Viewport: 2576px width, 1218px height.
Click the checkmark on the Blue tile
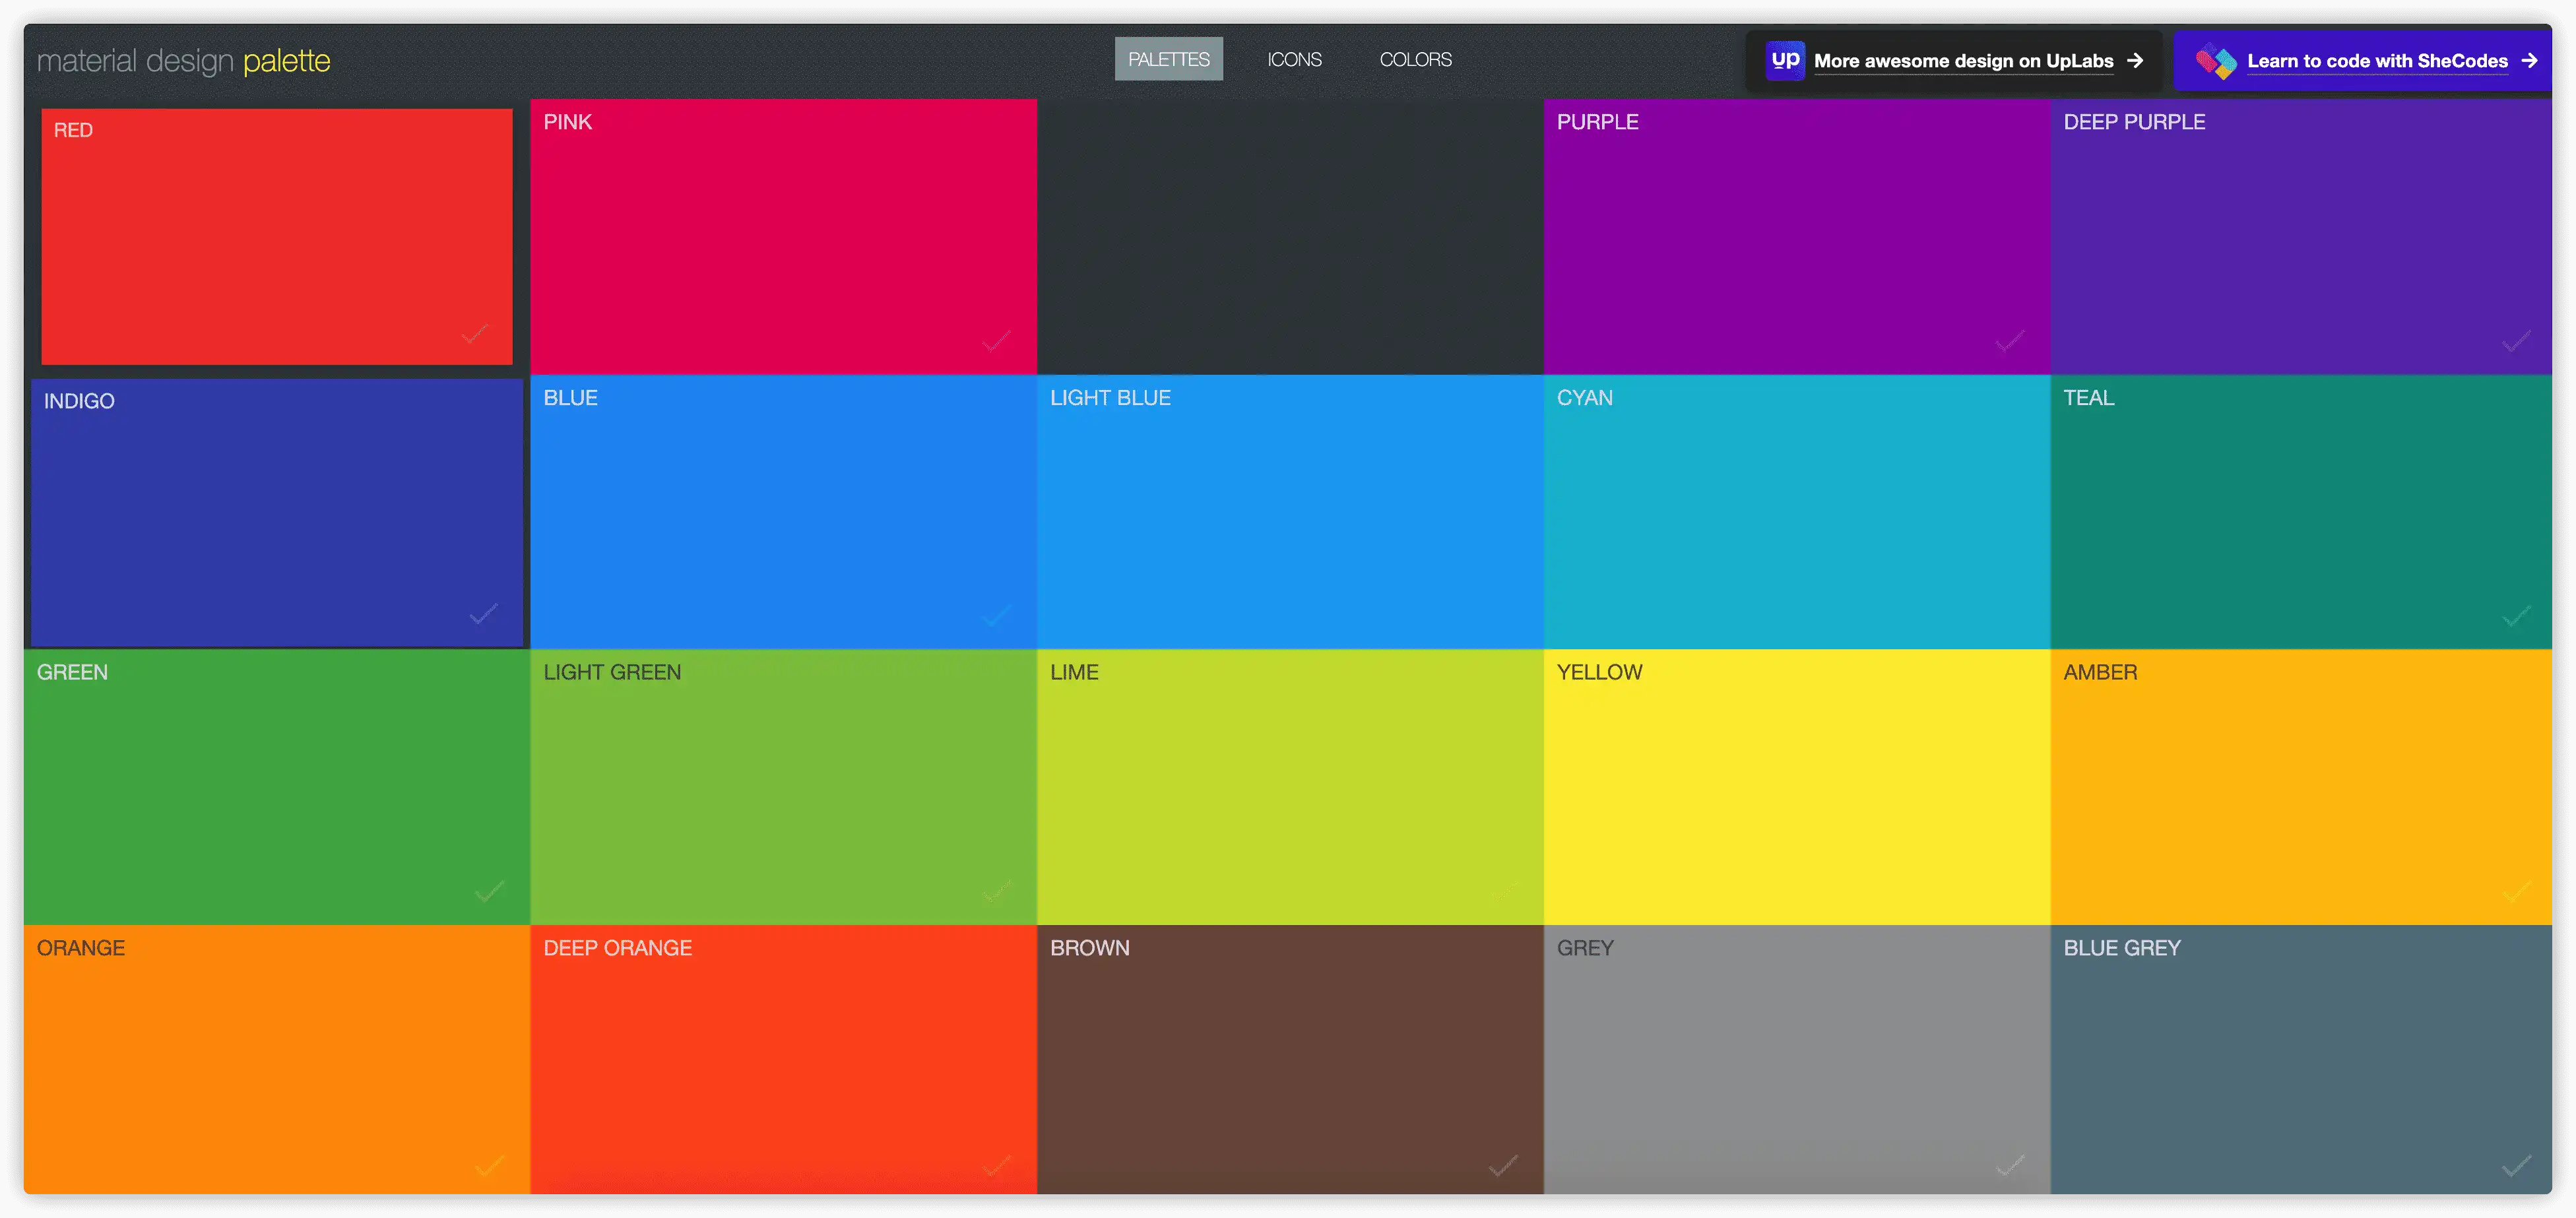(x=996, y=615)
